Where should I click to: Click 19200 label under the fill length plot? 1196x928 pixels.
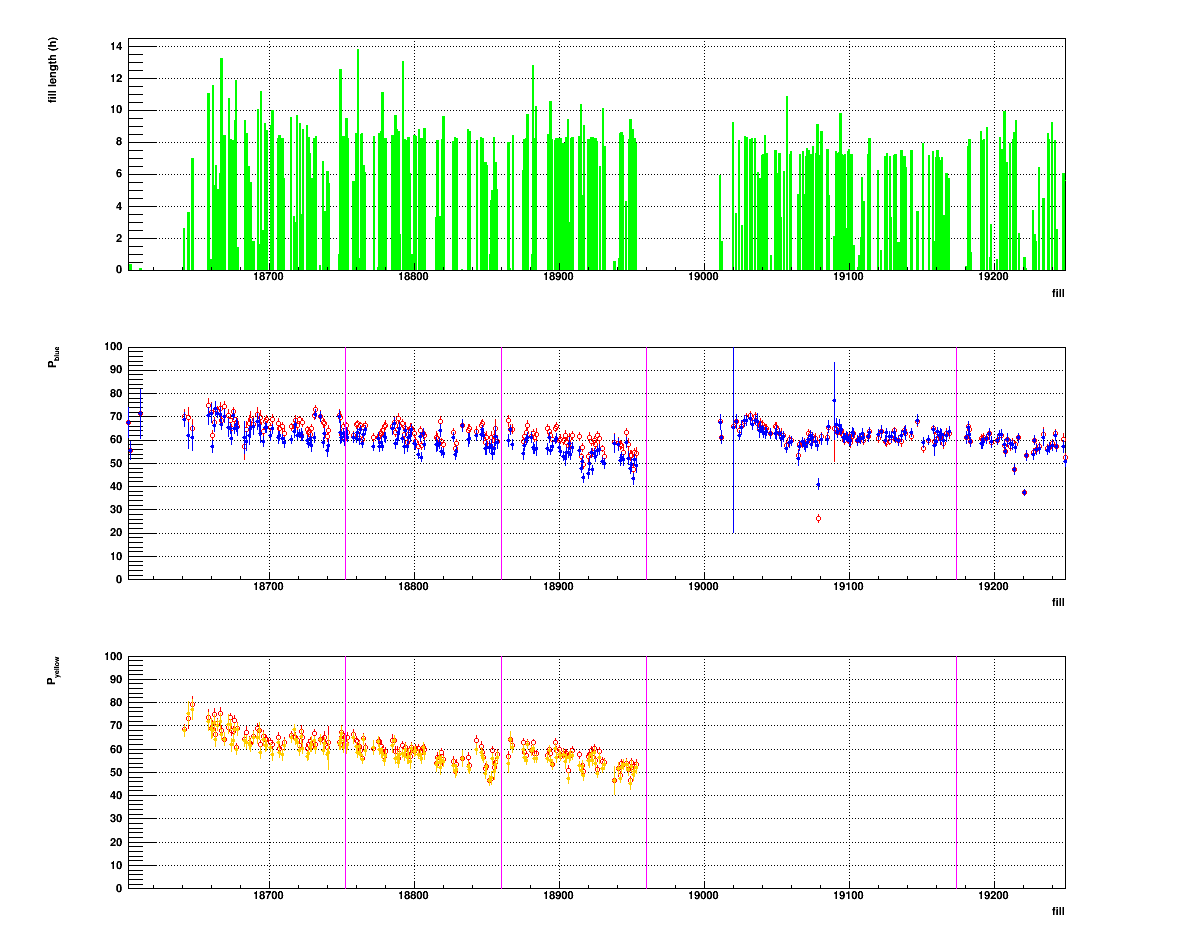click(x=993, y=277)
